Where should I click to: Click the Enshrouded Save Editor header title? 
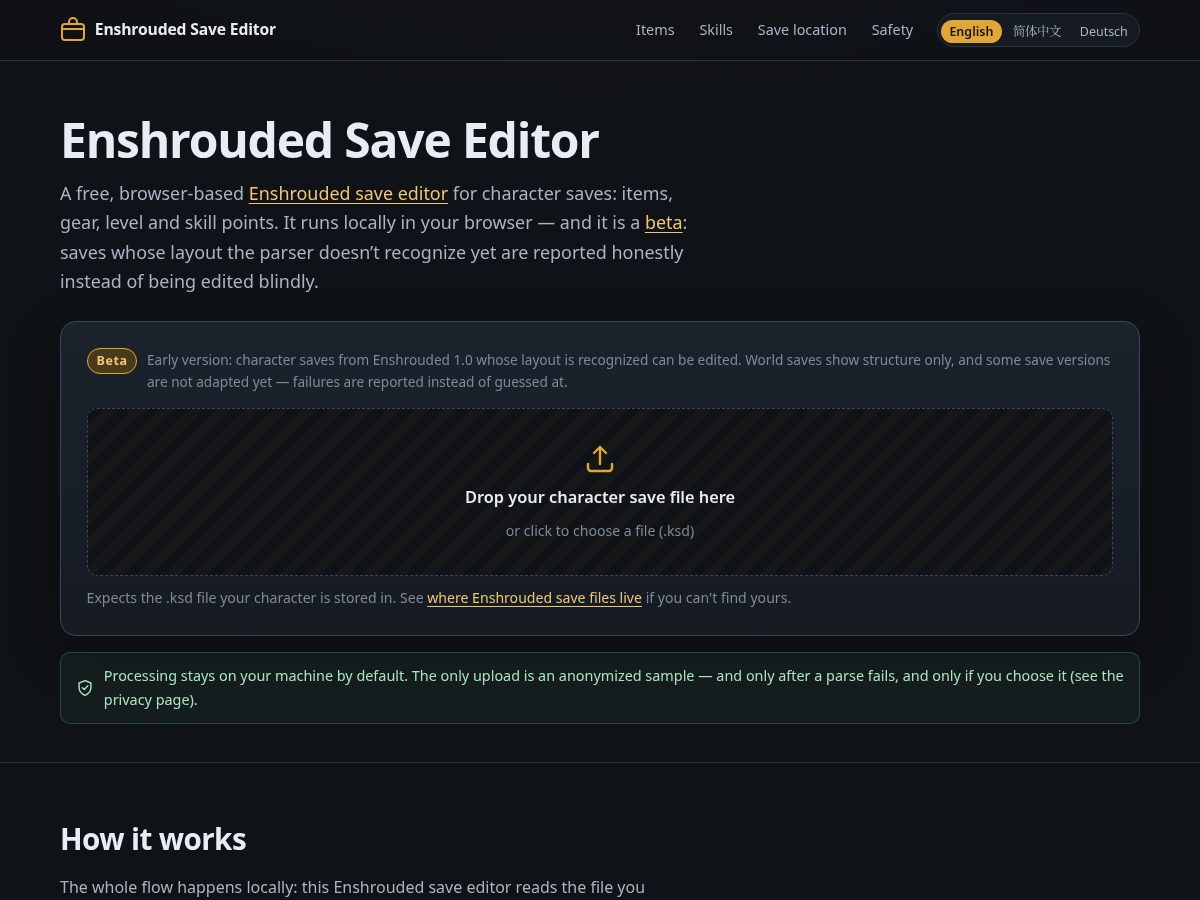(x=185, y=30)
